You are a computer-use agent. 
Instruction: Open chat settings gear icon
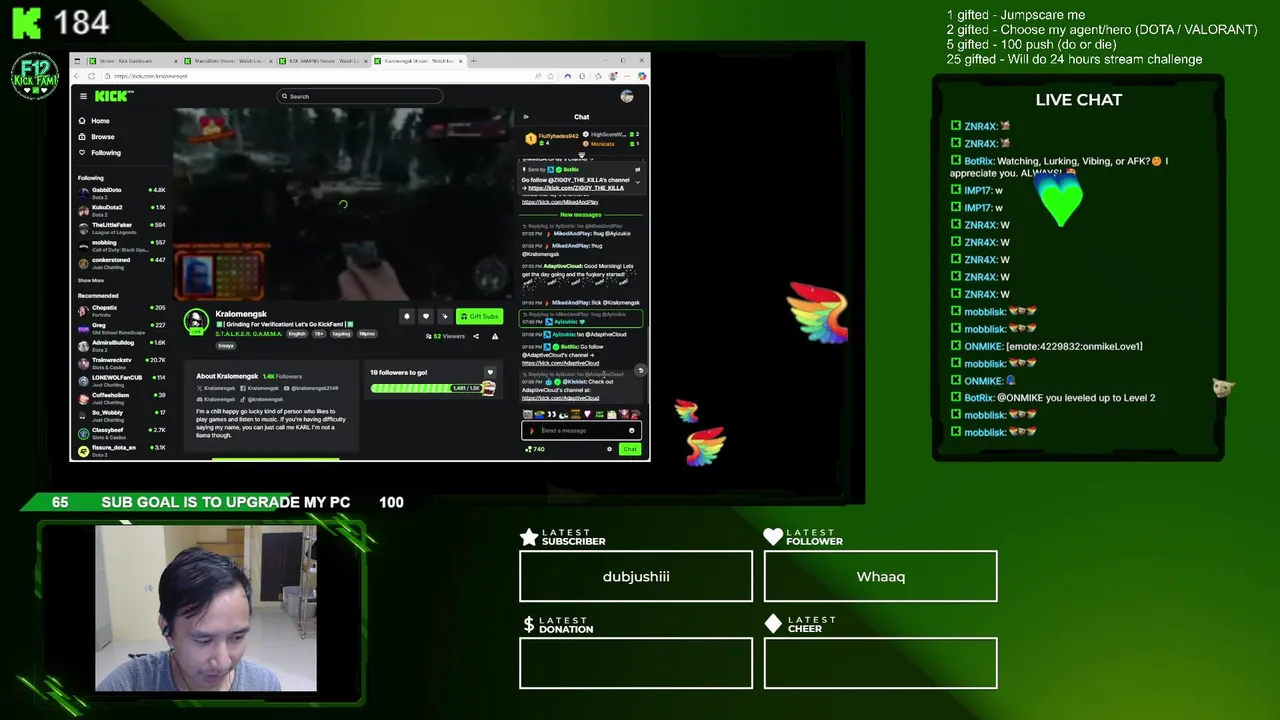(x=609, y=449)
